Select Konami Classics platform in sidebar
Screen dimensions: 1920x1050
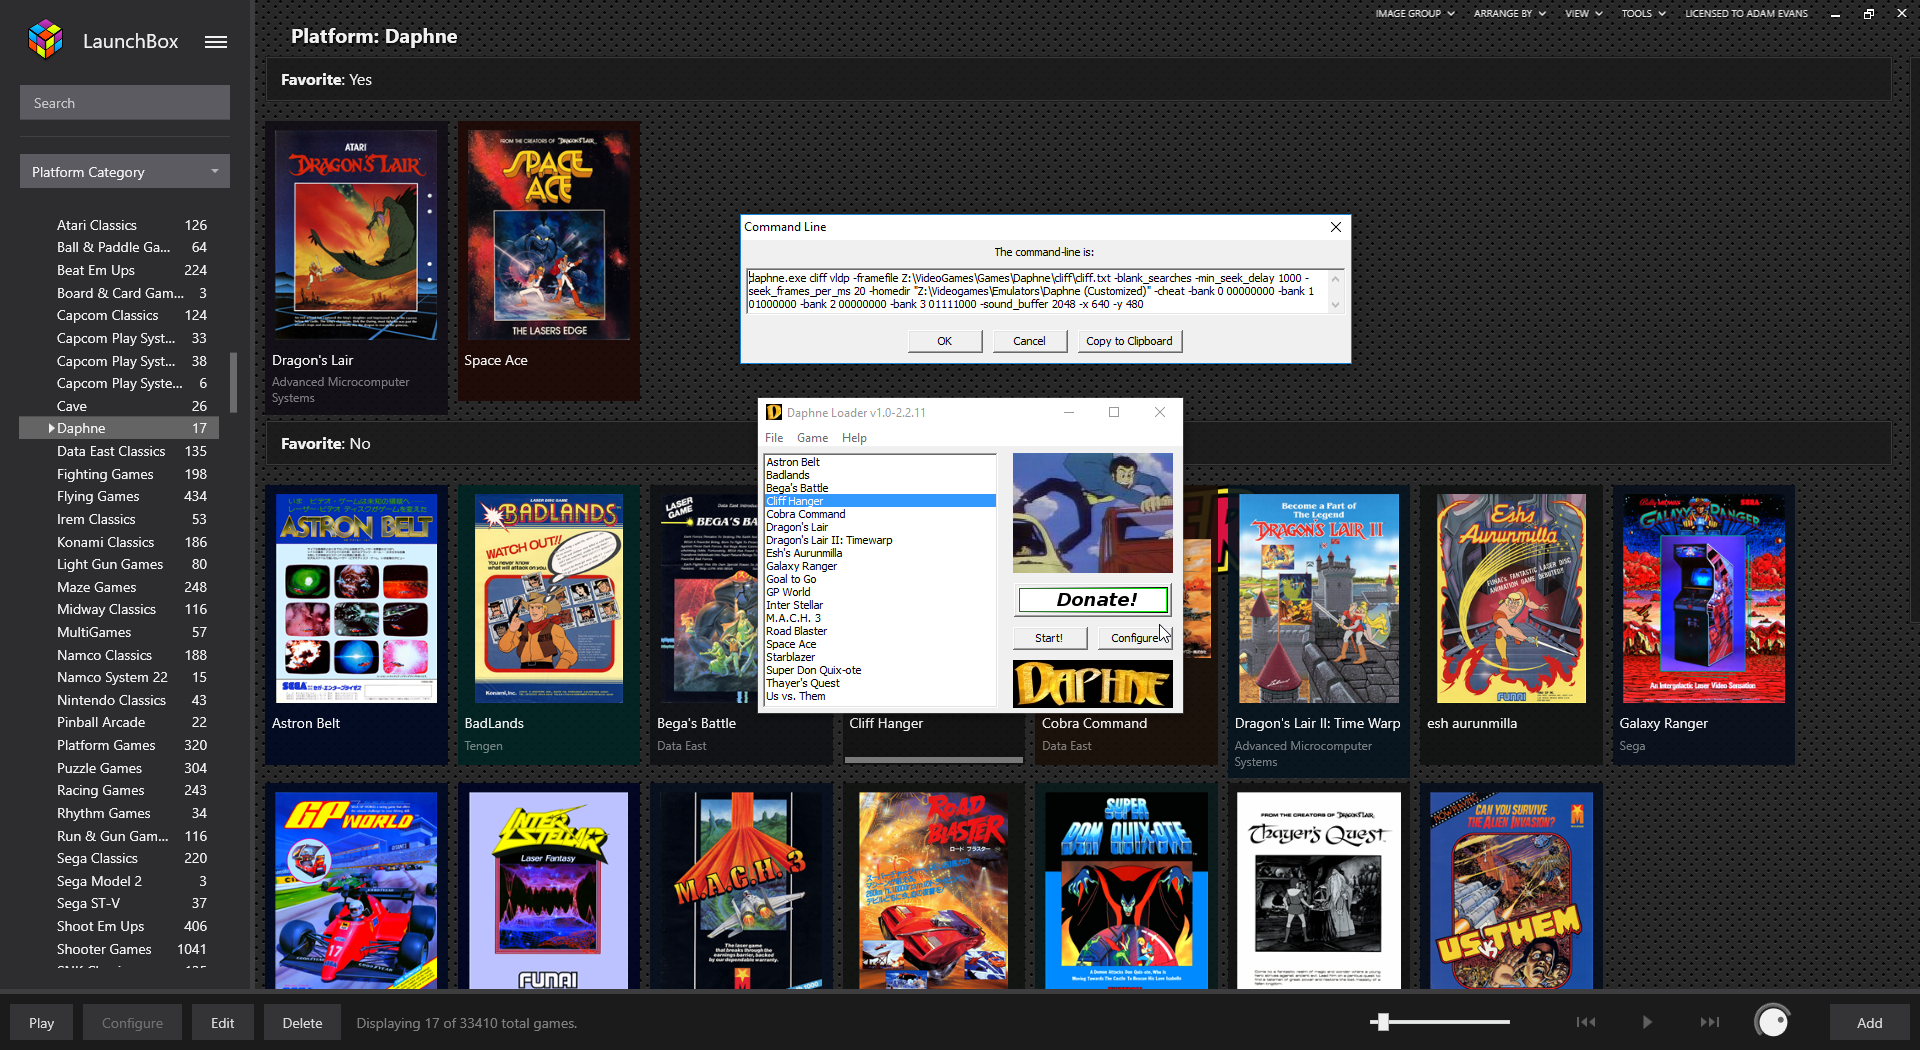(119, 542)
